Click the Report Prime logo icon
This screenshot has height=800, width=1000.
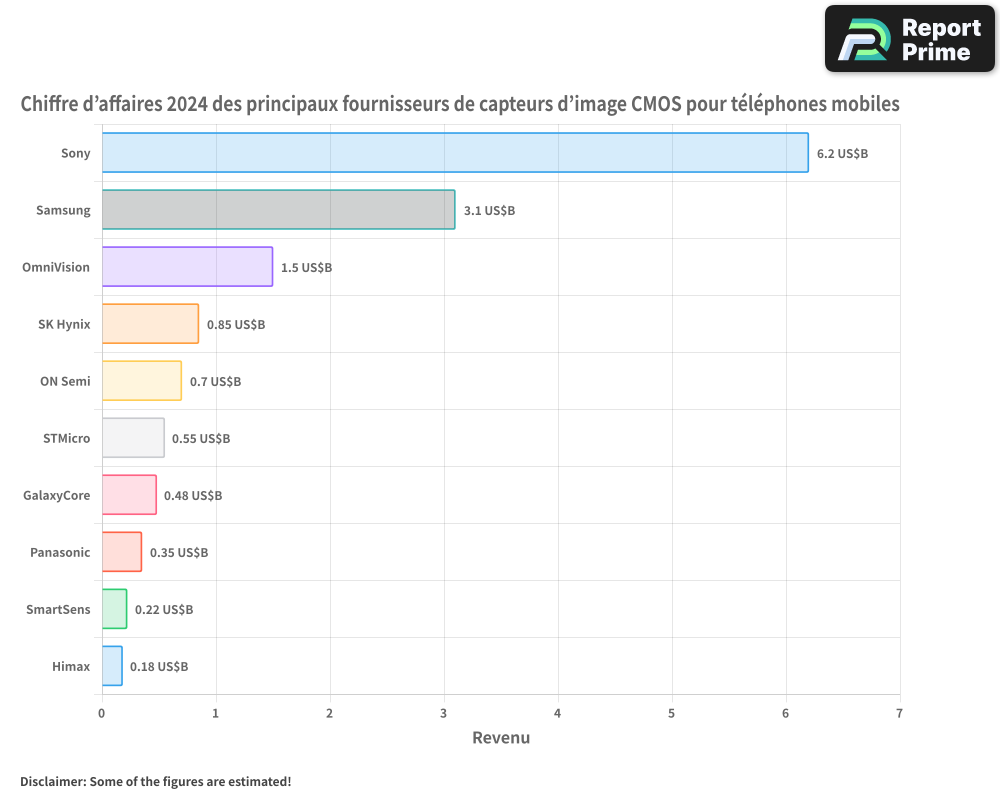tap(861, 40)
